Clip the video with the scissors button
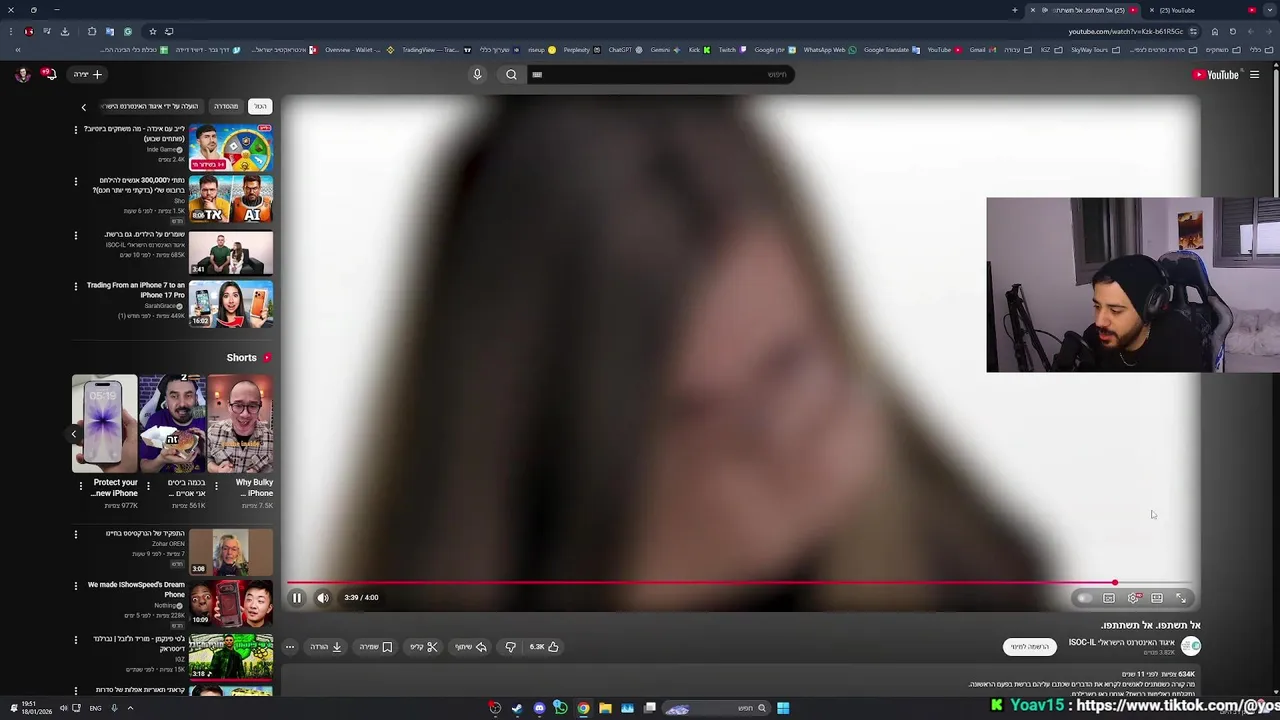The width and height of the screenshot is (1280, 720). tap(424, 647)
